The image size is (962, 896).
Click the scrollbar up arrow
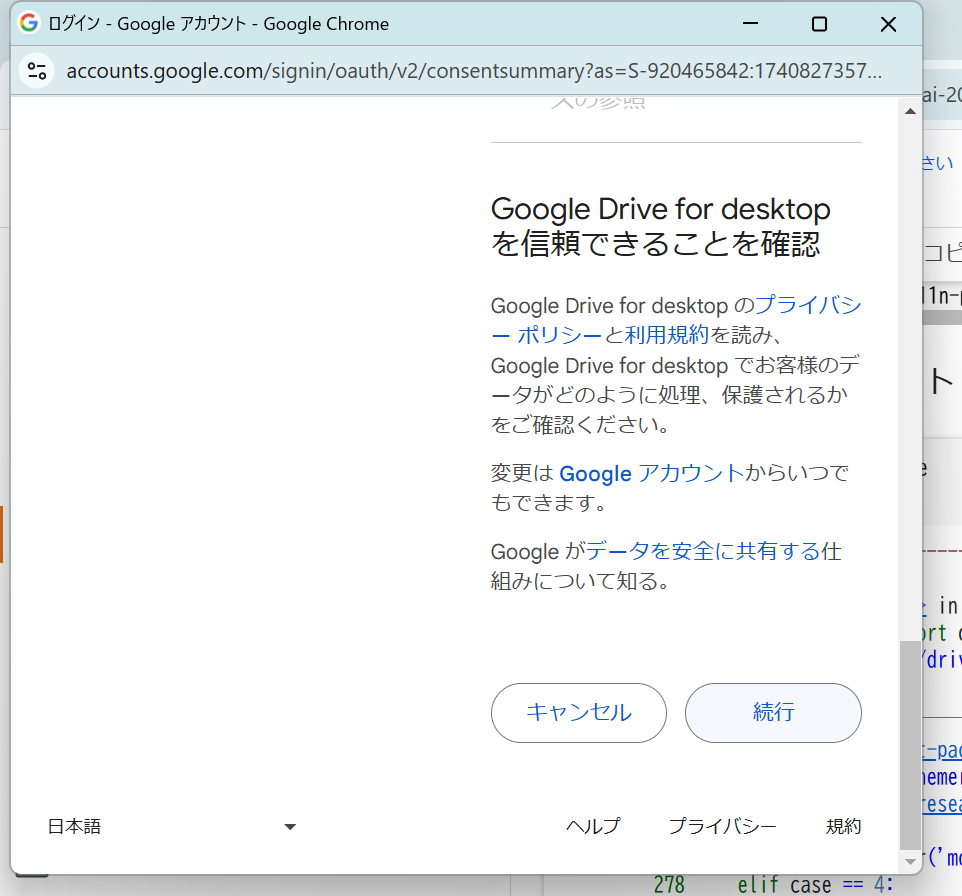[910, 111]
